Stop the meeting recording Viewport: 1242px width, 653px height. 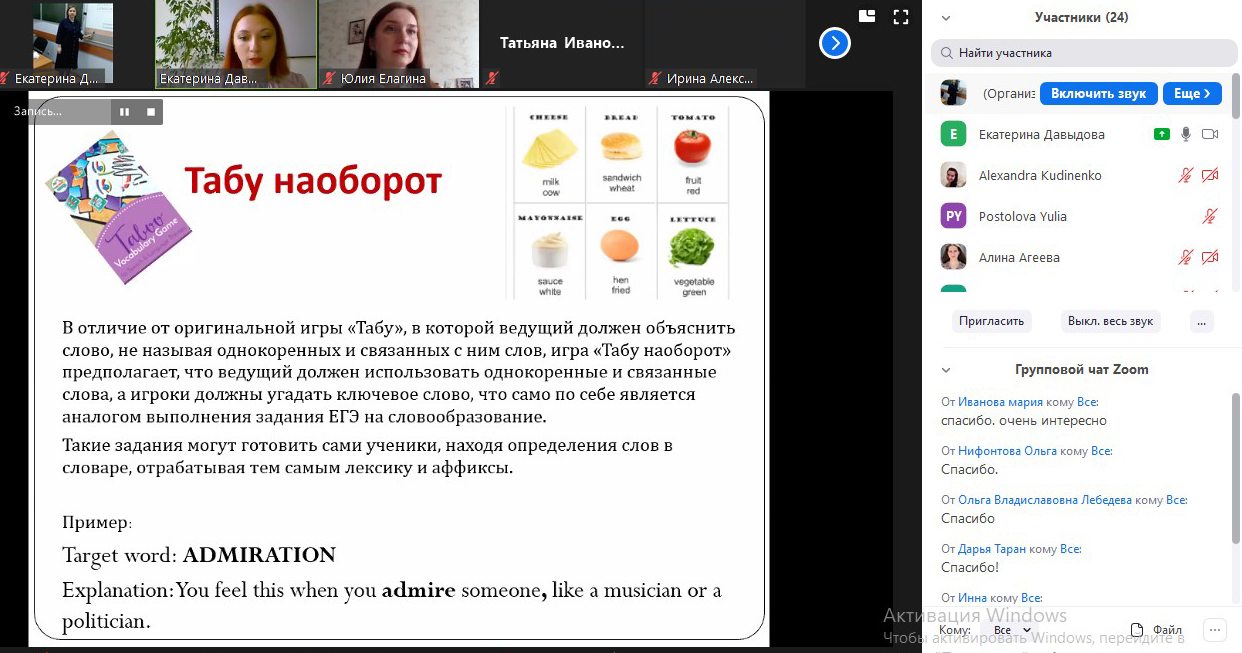(x=151, y=112)
